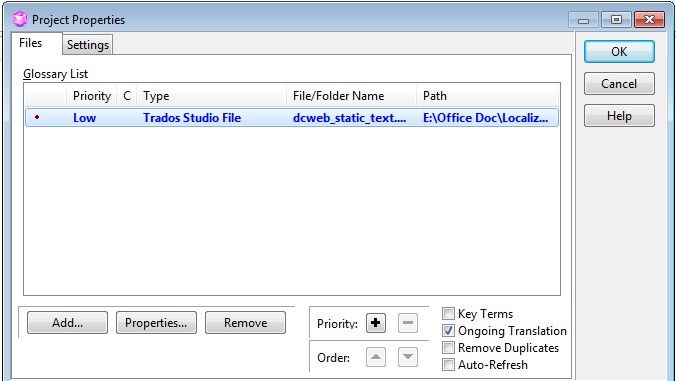Sort by Type column header
Viewport: 676px width, 381px height.
tap(211, 96)
